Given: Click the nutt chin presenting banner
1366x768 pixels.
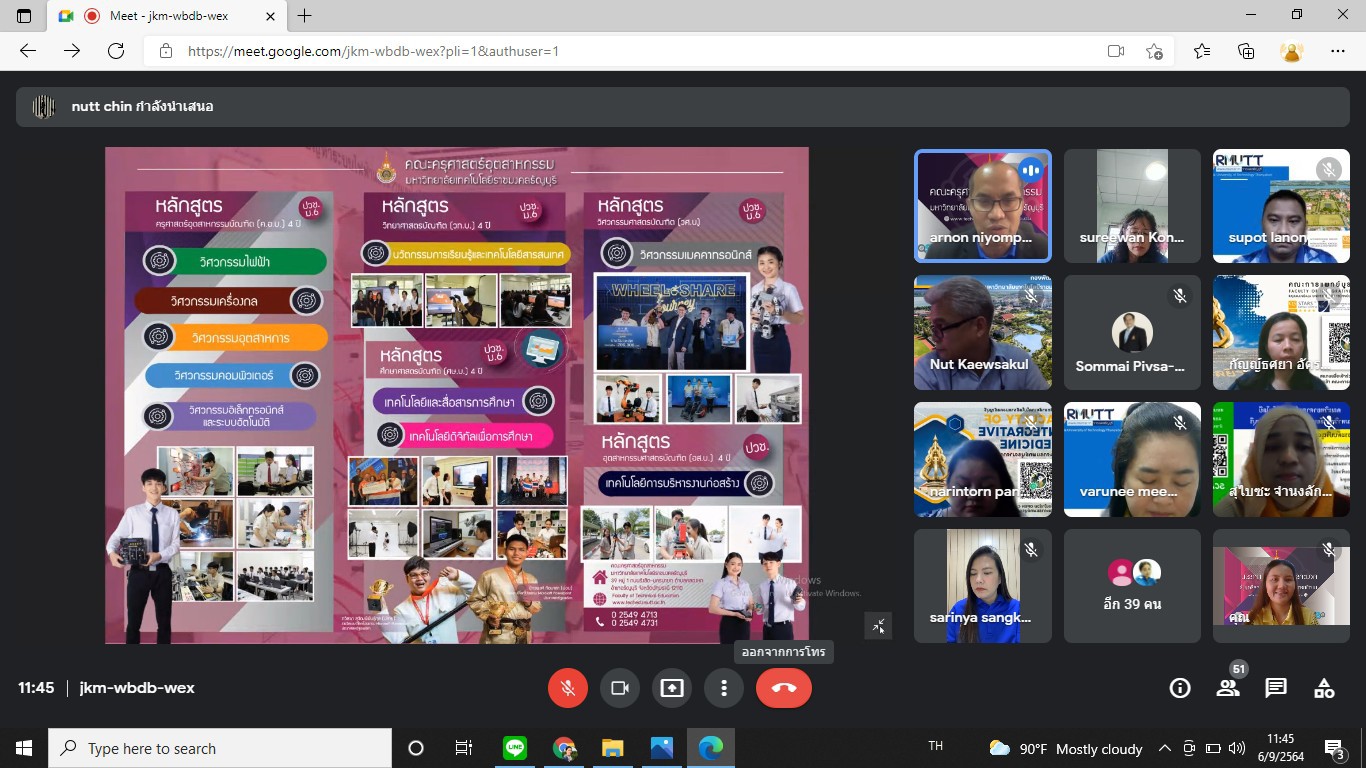Looking at the screenshot, I should [683, 106].
